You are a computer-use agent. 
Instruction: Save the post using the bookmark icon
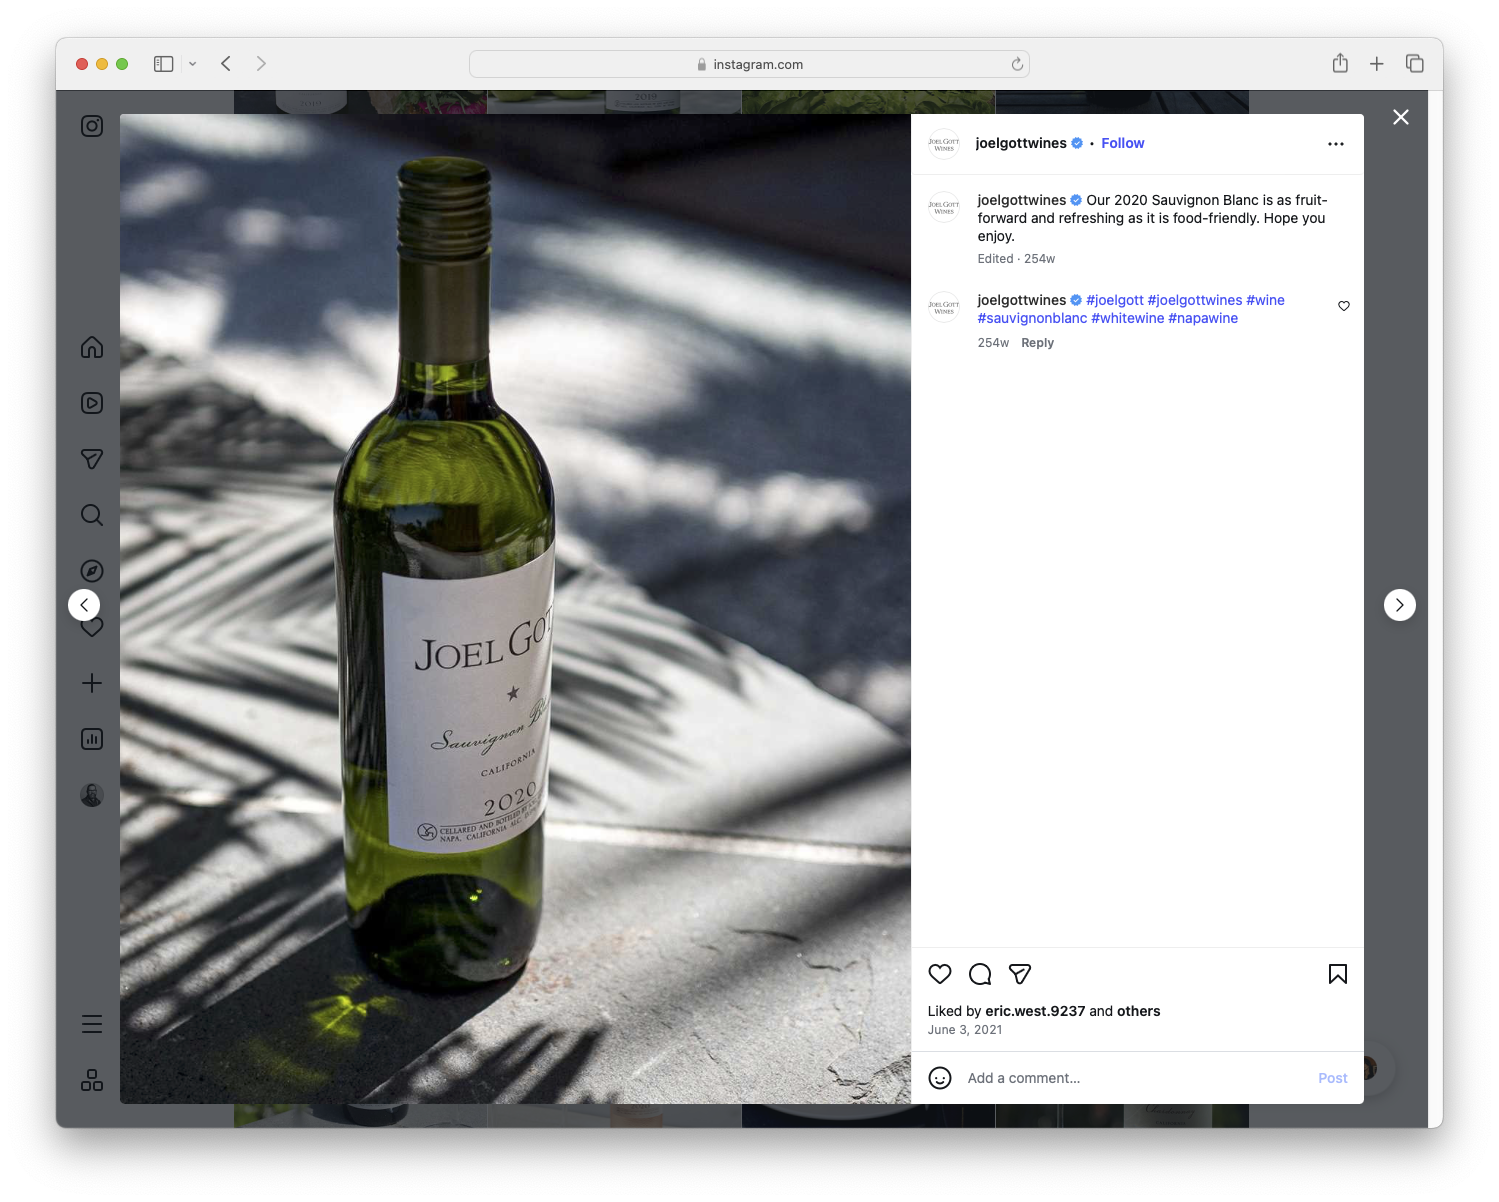pyautogui.click(x=1337, y=973)
